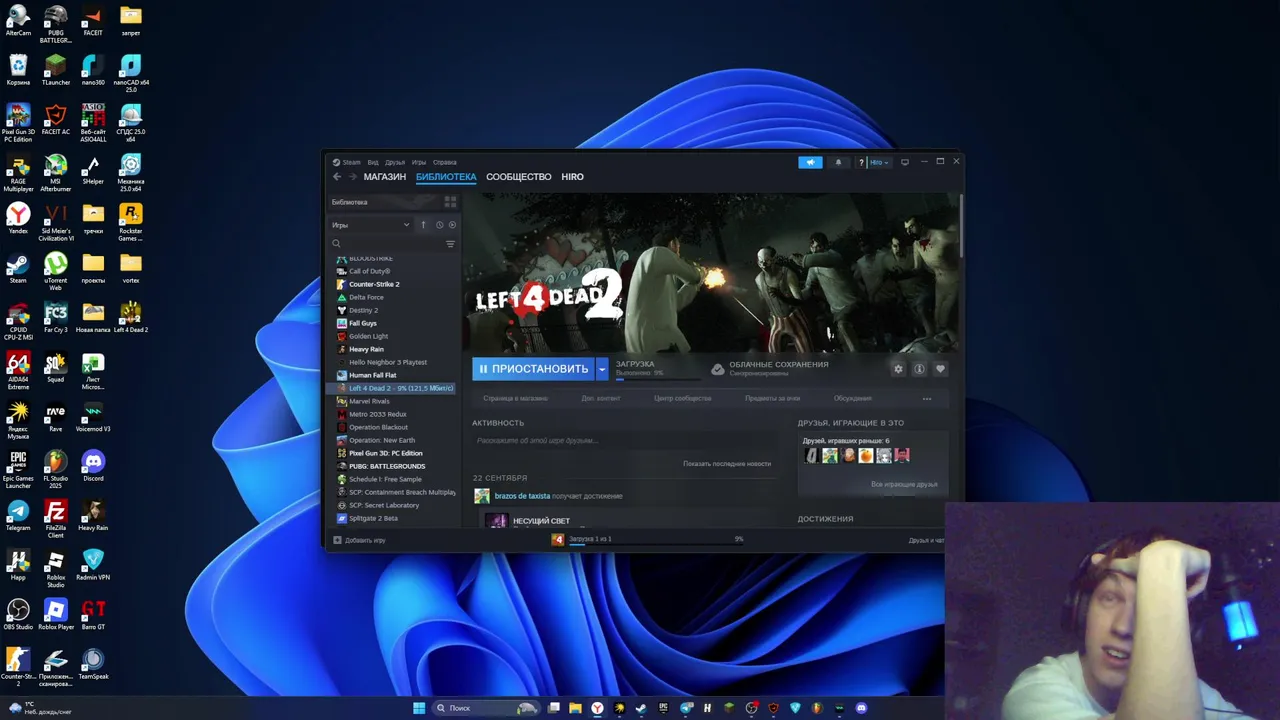Viewport: 1280px width, 720px height.
Task: Open the Игры menu in the title bar
Action: 419,162
